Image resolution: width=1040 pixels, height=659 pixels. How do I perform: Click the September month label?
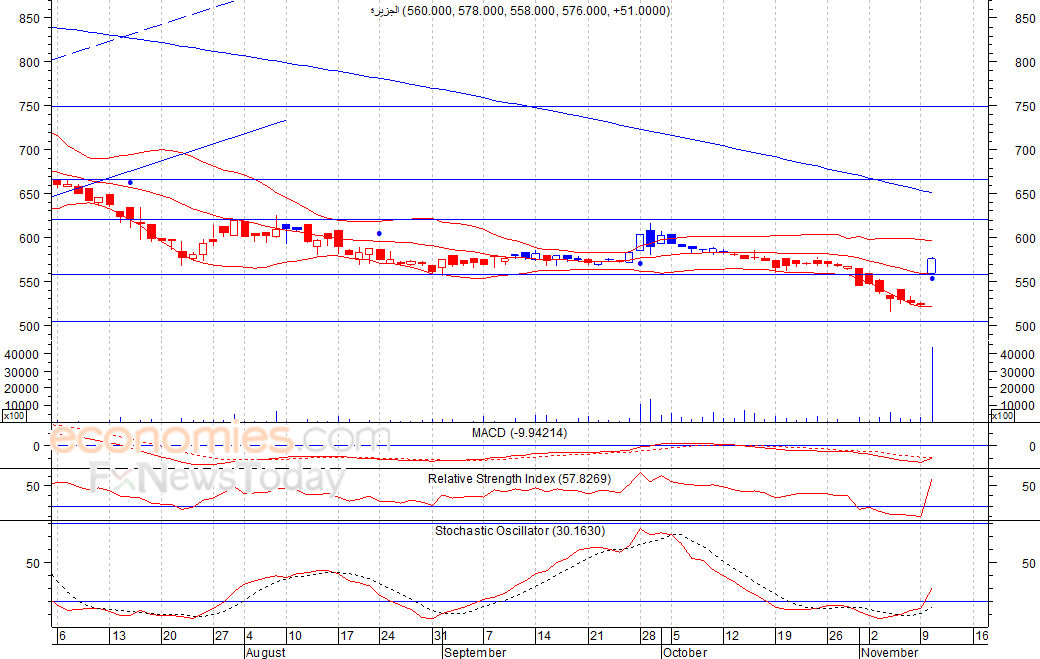(475, 652)
